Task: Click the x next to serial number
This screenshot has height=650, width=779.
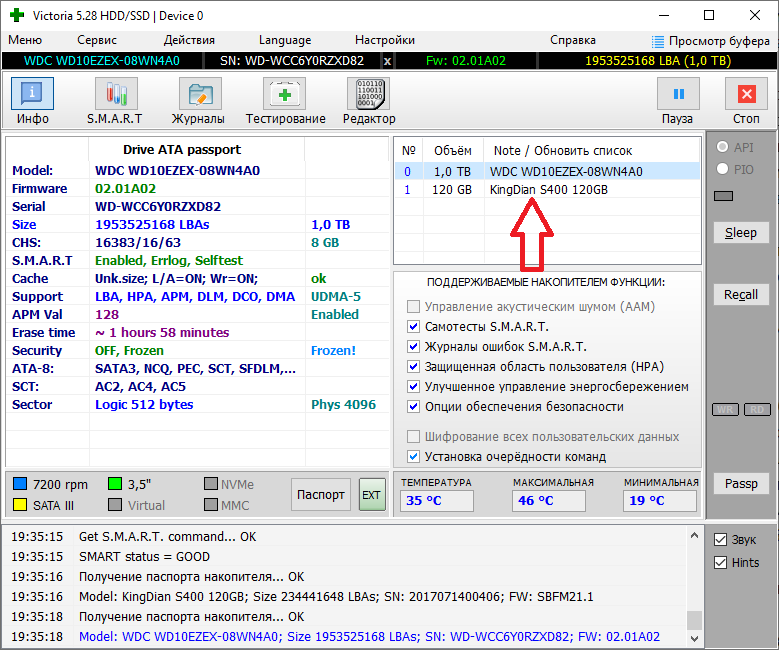Action: click(x=387, y=61)
